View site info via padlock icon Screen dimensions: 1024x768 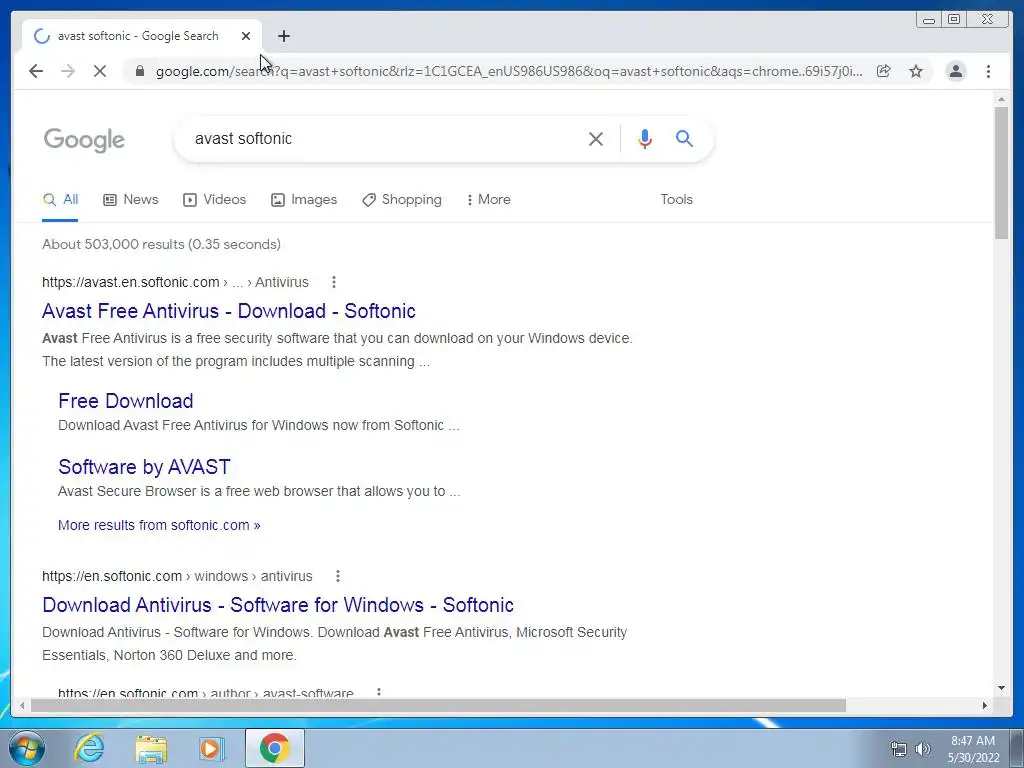point(140,71)
